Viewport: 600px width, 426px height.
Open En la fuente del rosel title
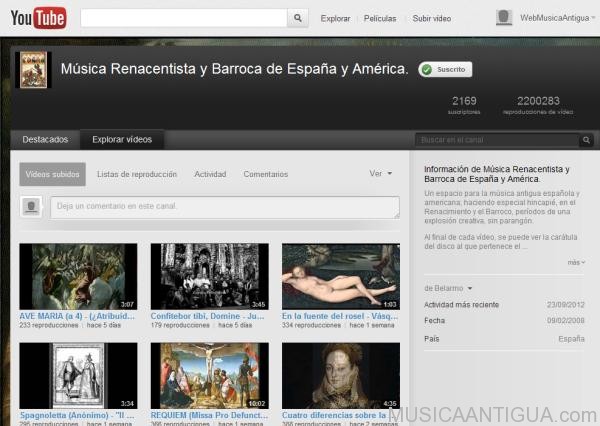340,316
